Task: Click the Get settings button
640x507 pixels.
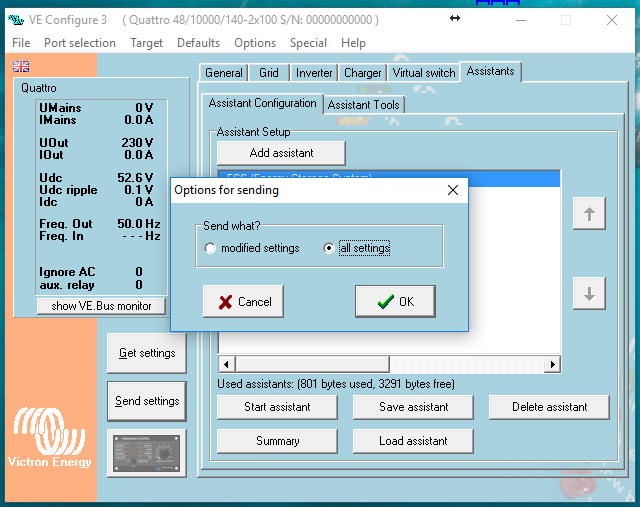Action: point(147,353)
